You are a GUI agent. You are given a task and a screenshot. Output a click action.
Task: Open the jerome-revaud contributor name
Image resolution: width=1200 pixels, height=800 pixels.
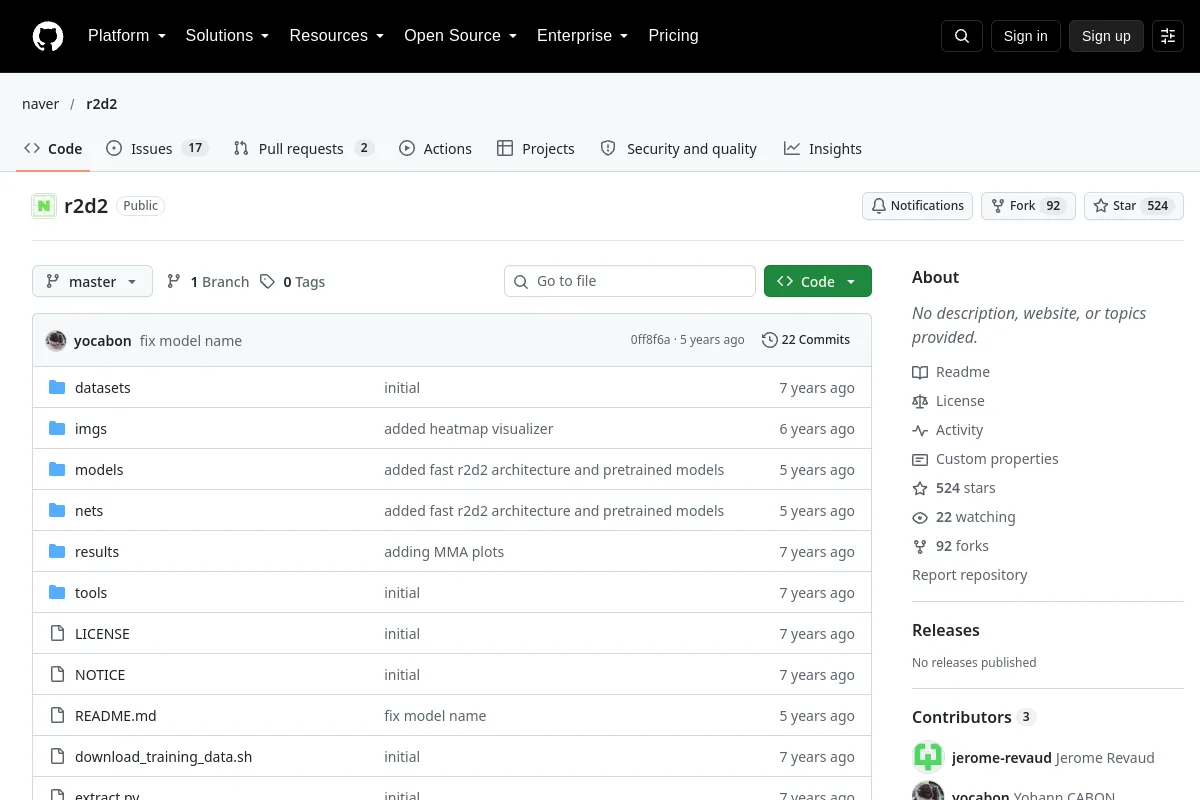1002,757
